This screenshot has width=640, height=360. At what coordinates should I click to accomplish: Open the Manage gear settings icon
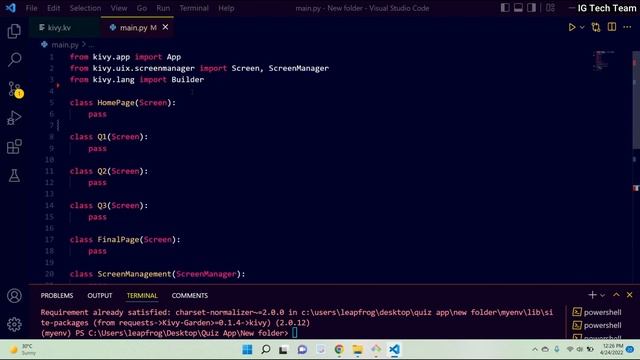pyautogui.click(x=14, y=324)
